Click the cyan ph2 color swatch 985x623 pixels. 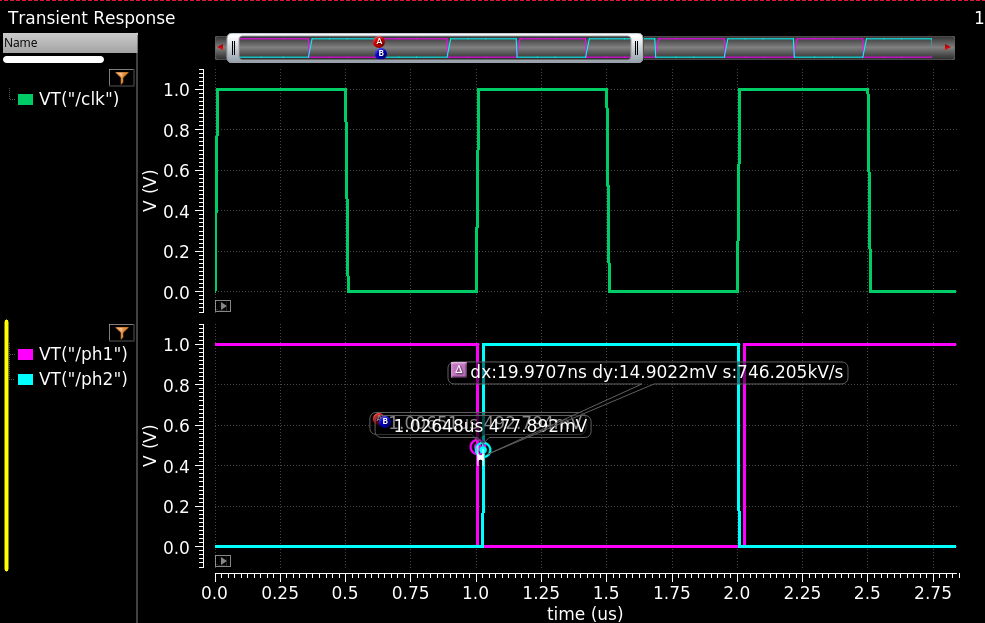[26, 379]
